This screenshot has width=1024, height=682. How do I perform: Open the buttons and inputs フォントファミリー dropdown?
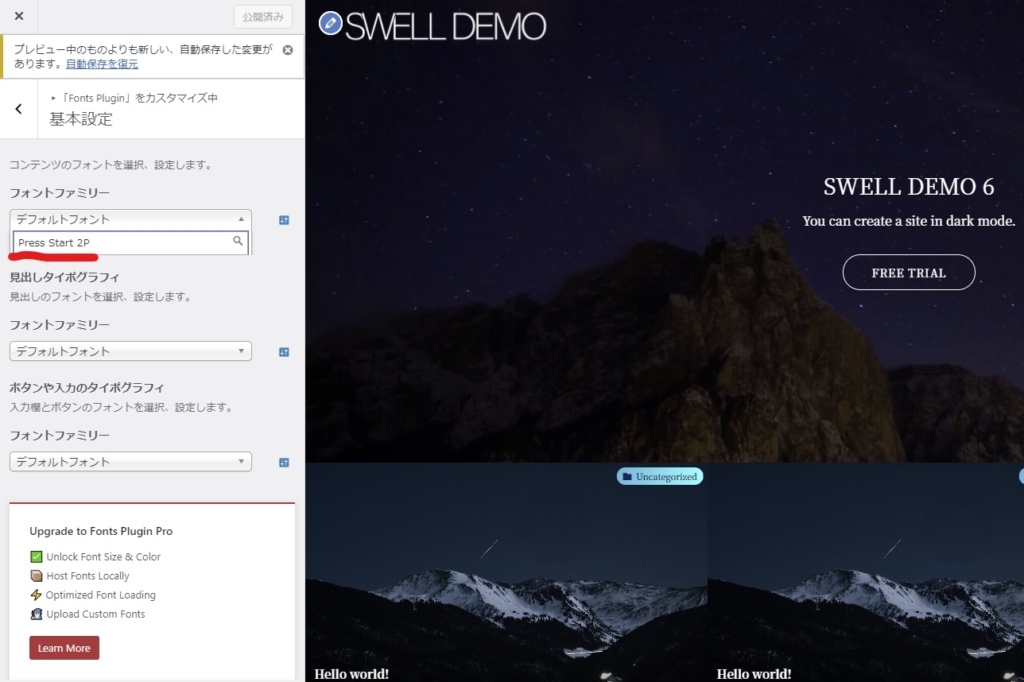[131, 462]
